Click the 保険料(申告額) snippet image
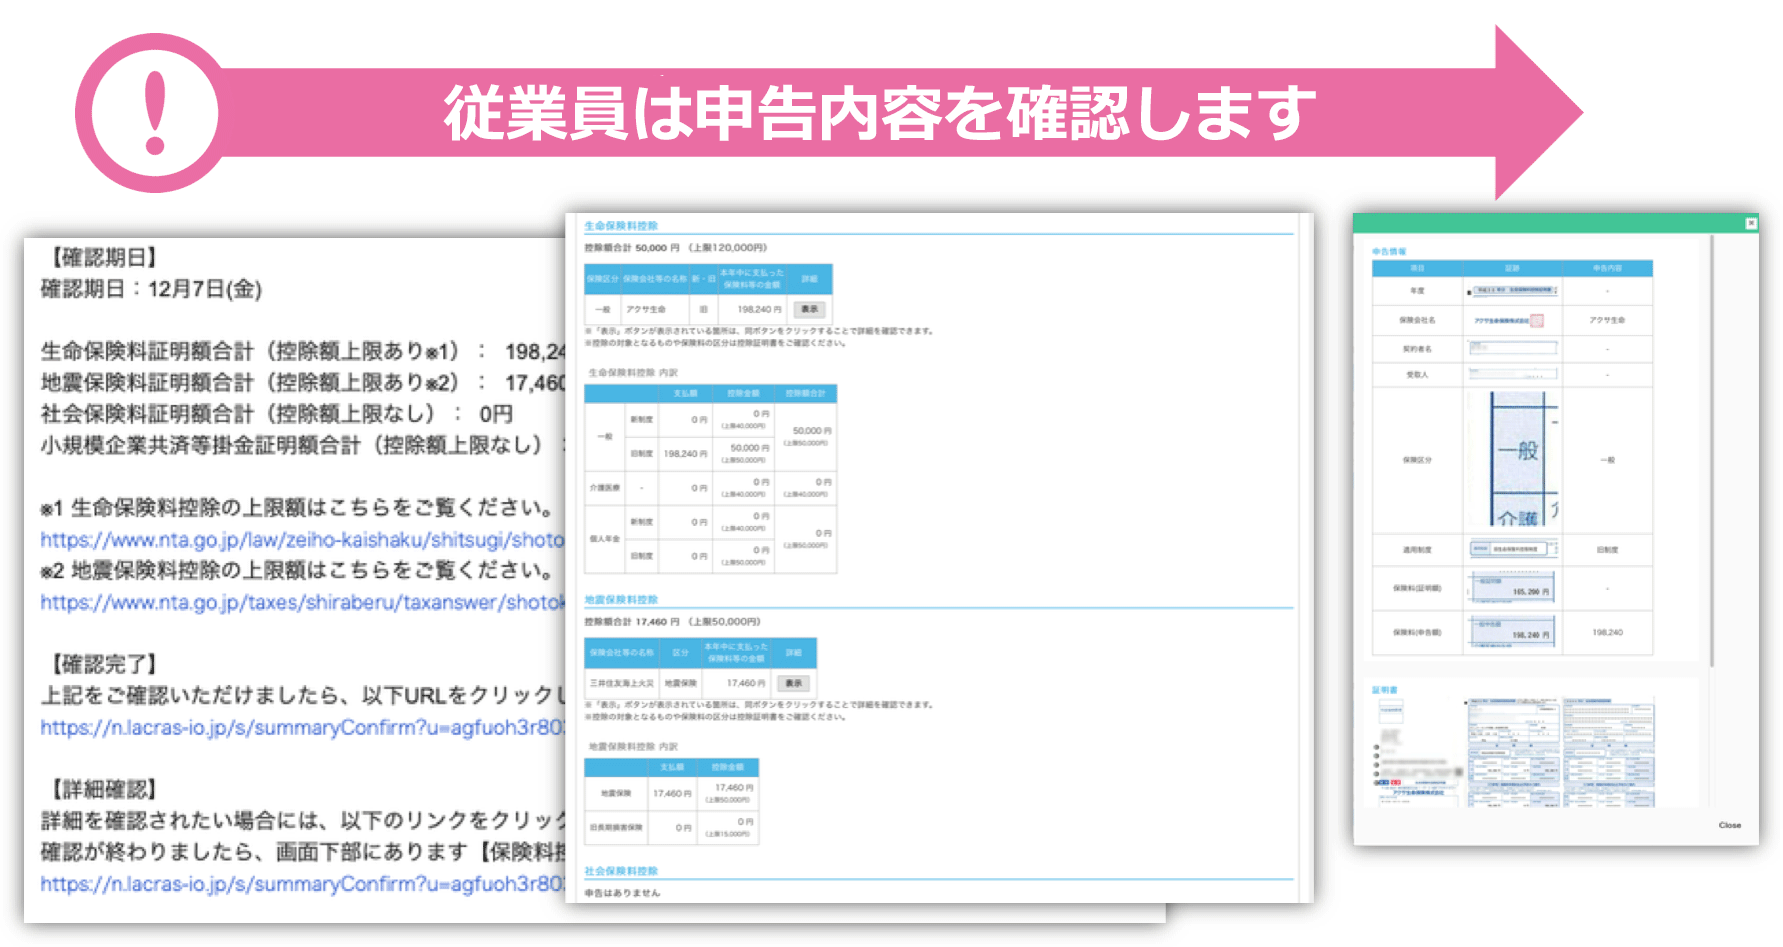Screen dimensions: 1783x947 click(x=1512, y=632)
